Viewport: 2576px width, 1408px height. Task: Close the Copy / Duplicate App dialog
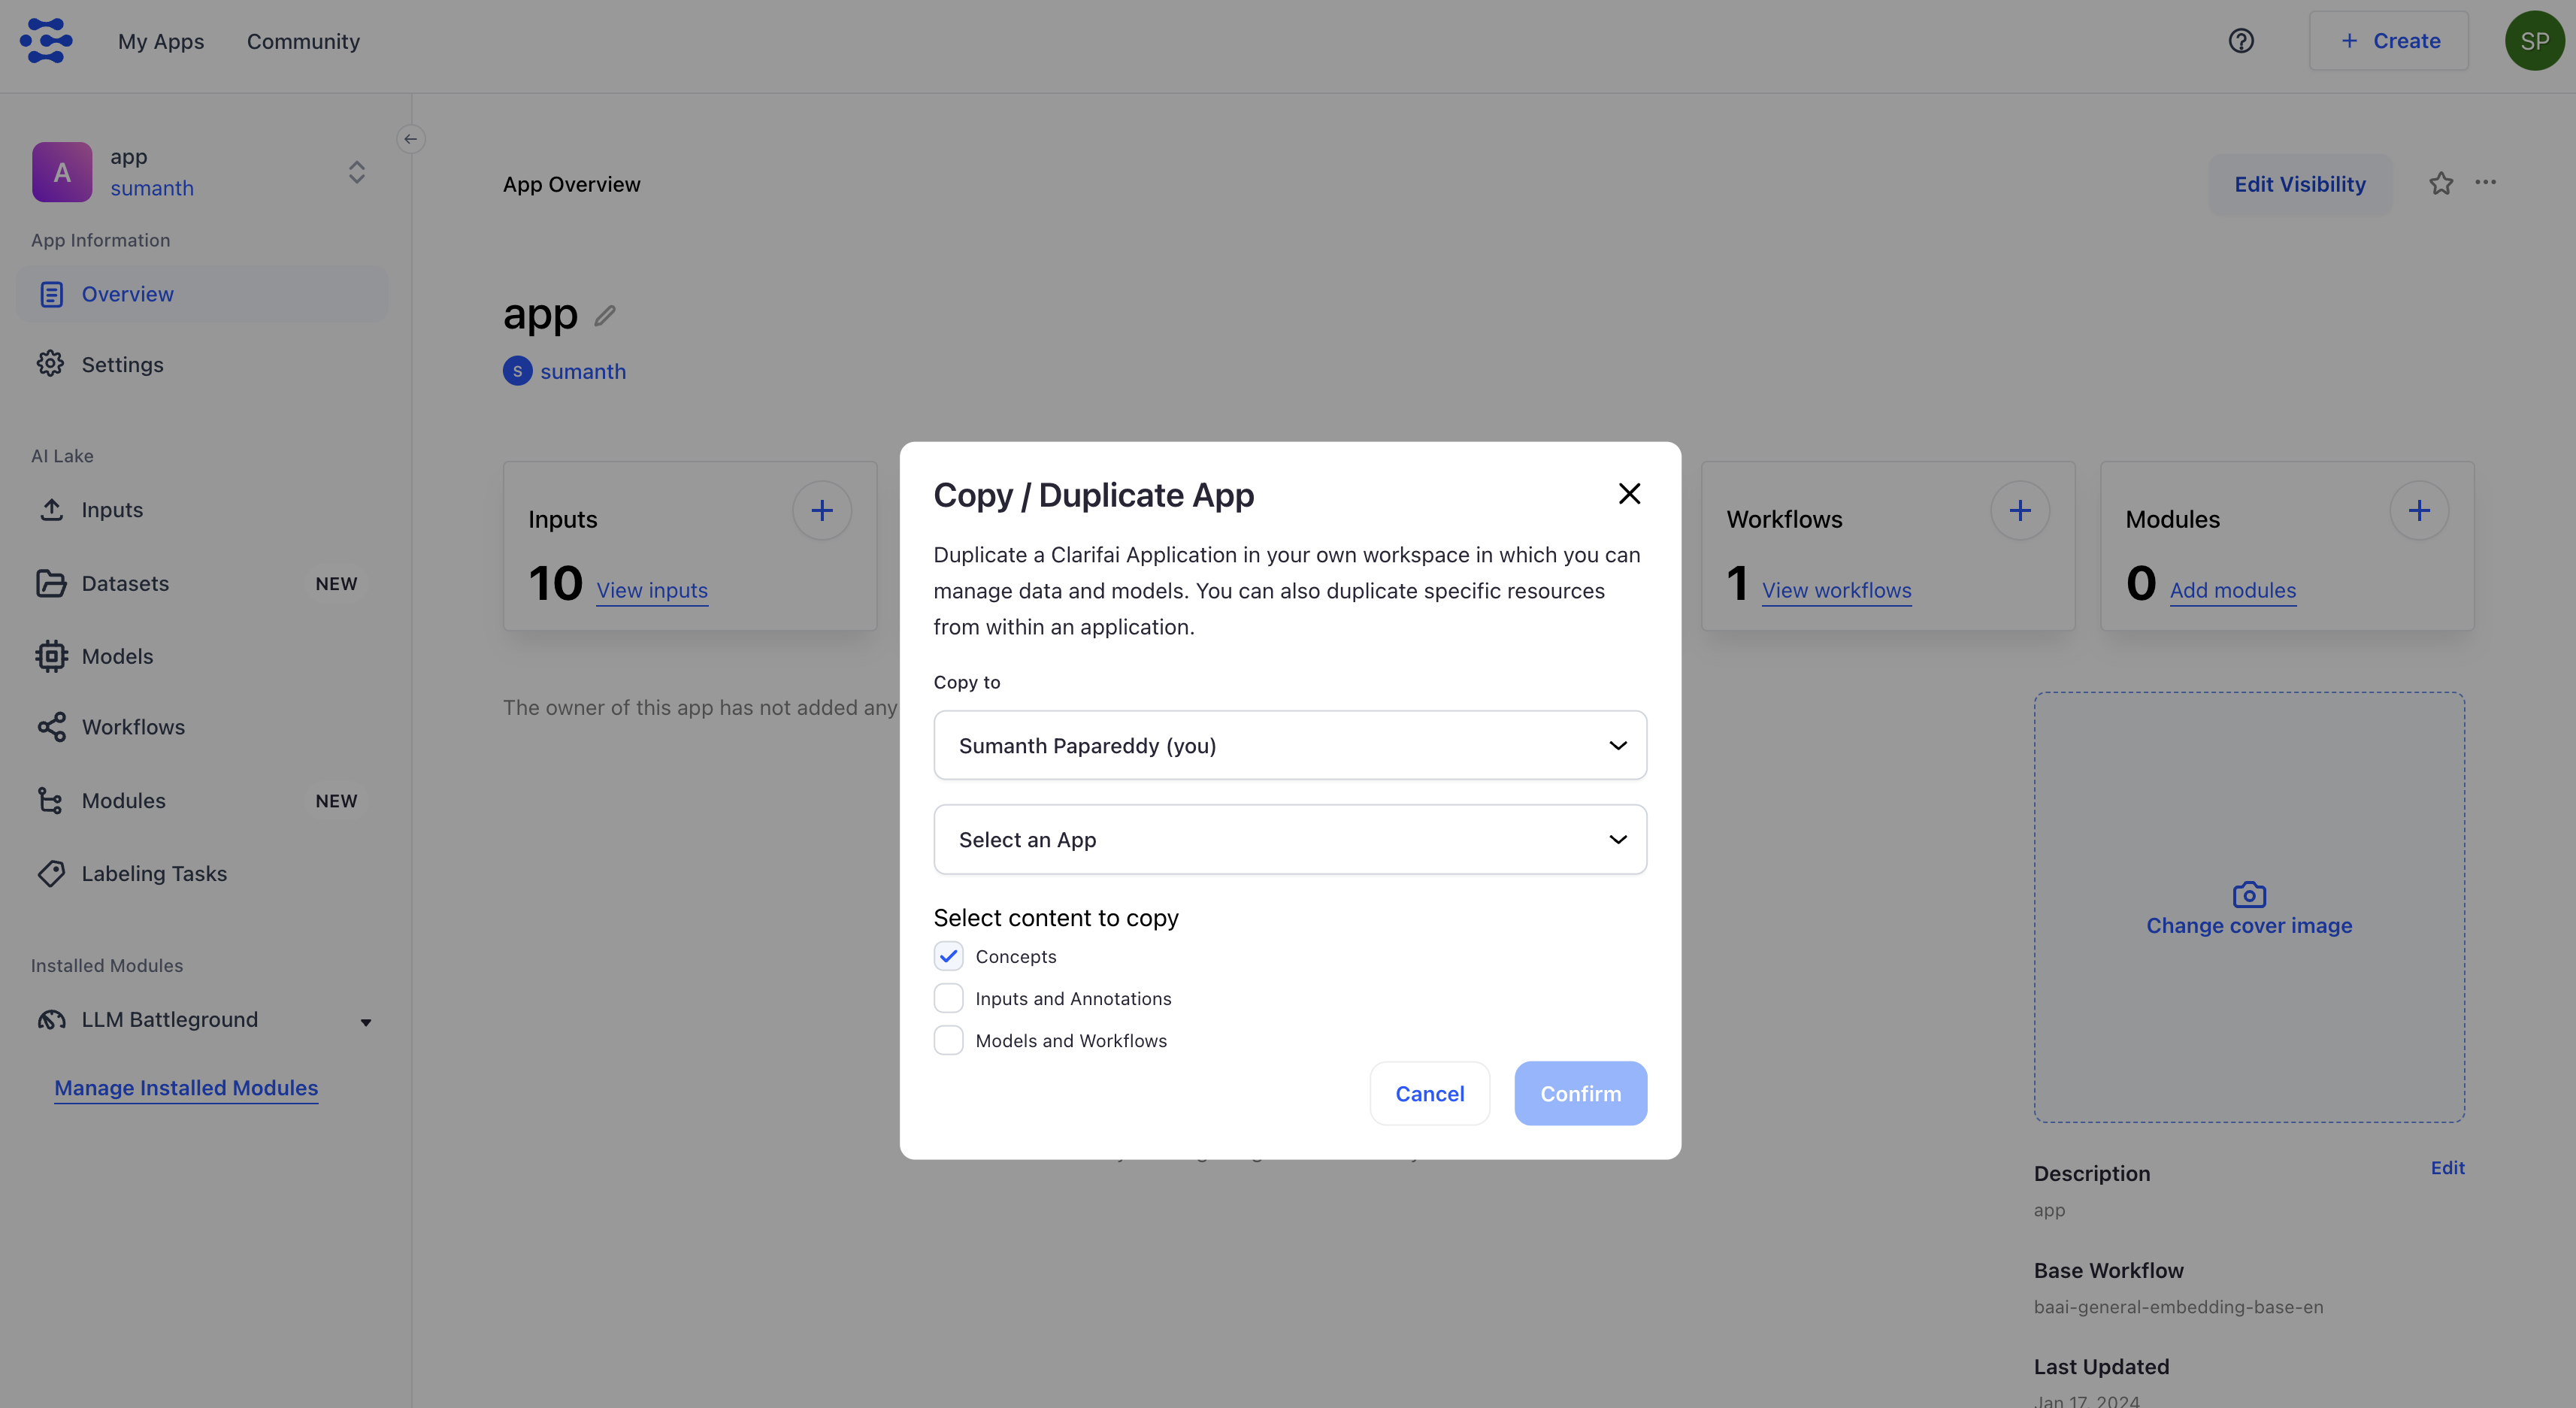point(1629,494)
